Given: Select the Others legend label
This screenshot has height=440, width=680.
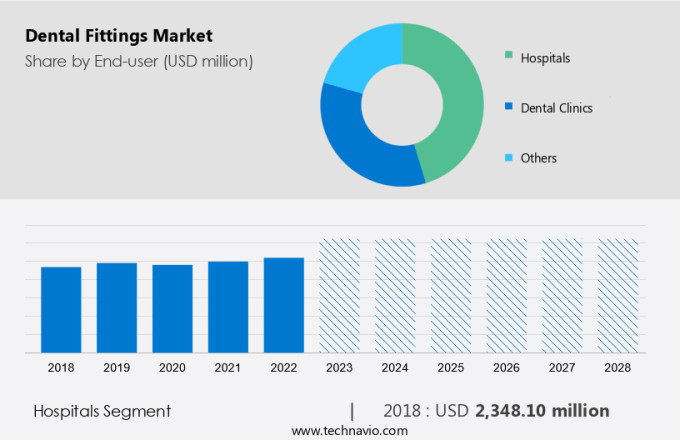Looking at the screenshot, I should click(539, 158).
